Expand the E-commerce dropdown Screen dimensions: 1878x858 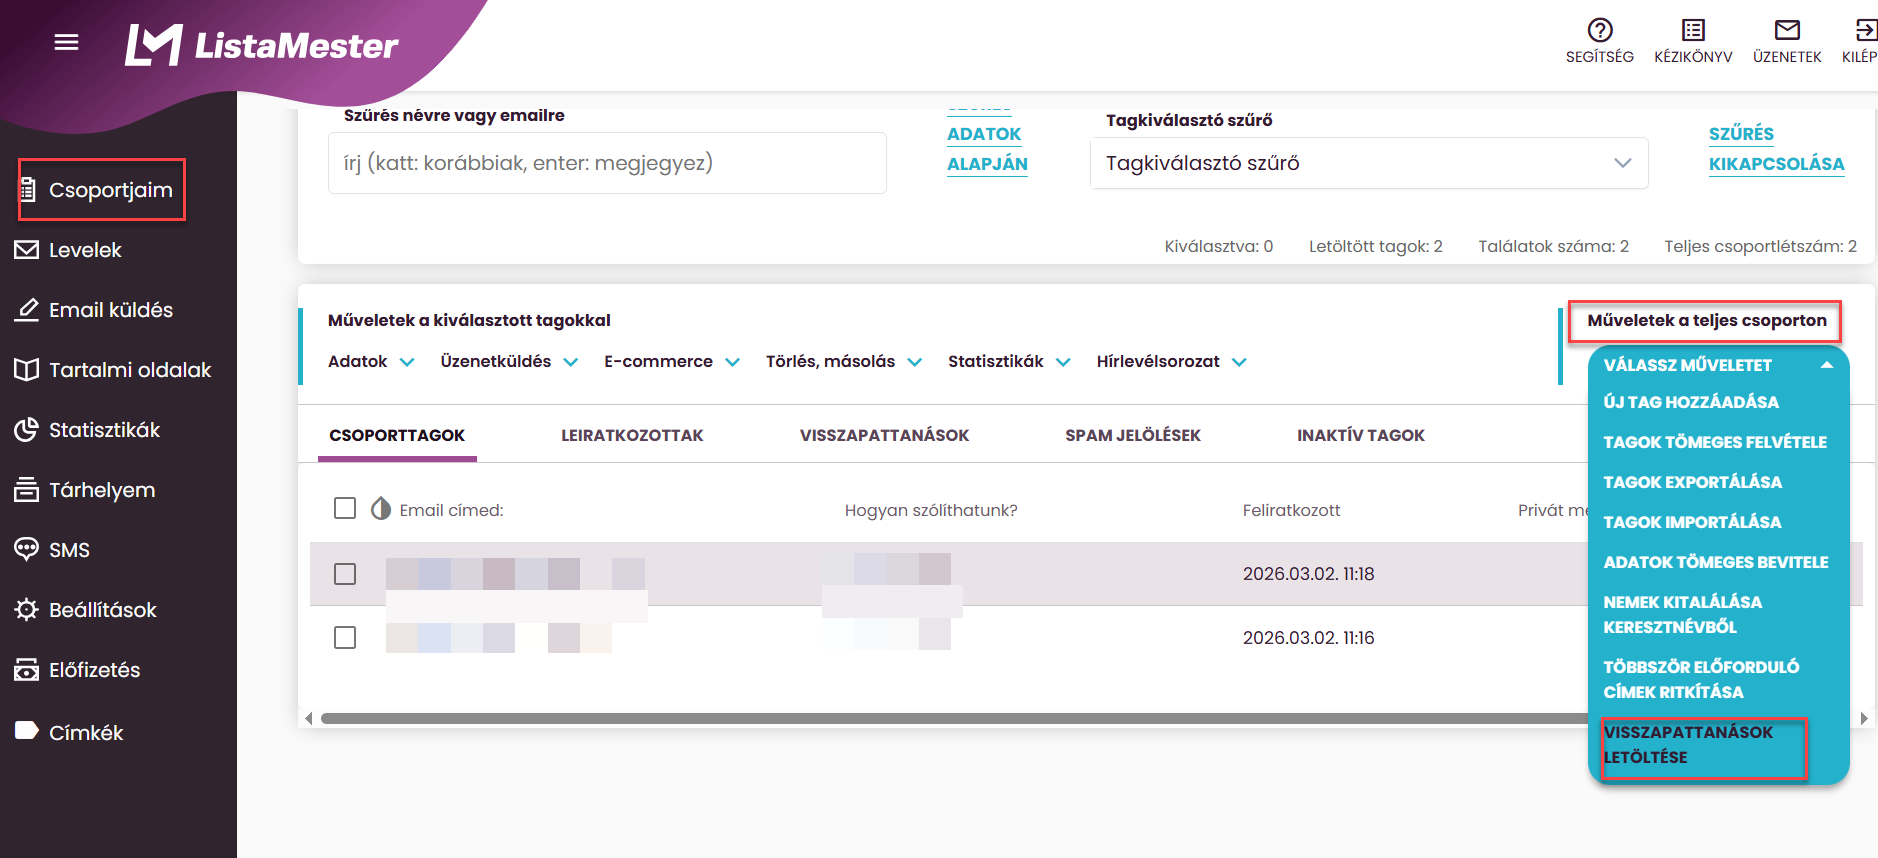[x=672, y=362]
